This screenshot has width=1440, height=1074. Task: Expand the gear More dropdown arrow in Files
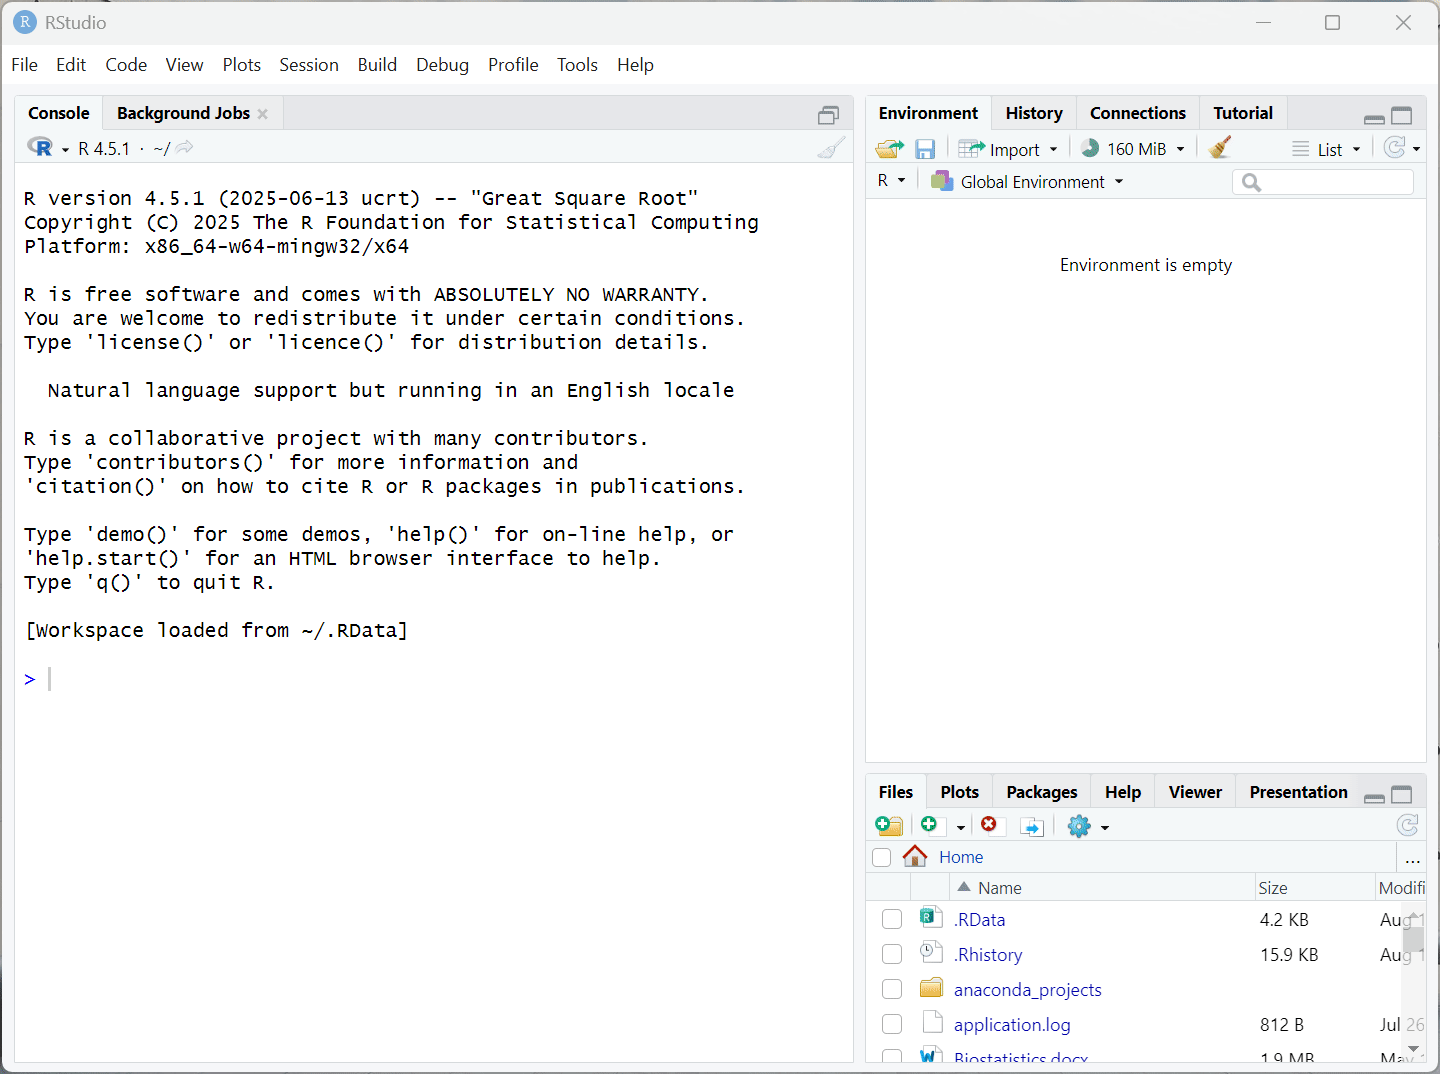coord(1105,827)
